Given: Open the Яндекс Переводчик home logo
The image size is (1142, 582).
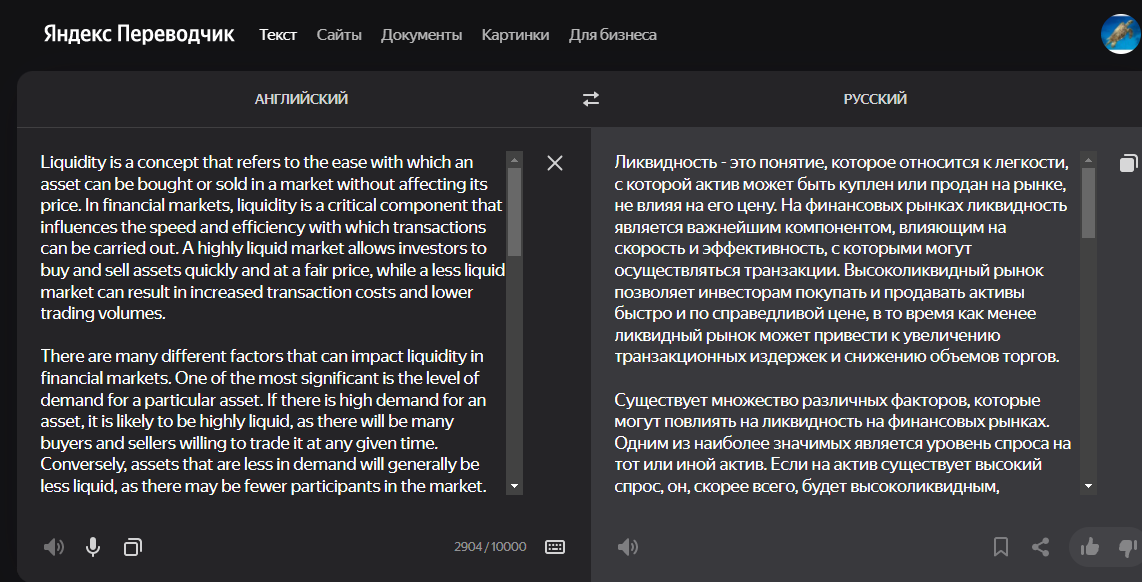Looking at the screenshot, I should 139,34.
